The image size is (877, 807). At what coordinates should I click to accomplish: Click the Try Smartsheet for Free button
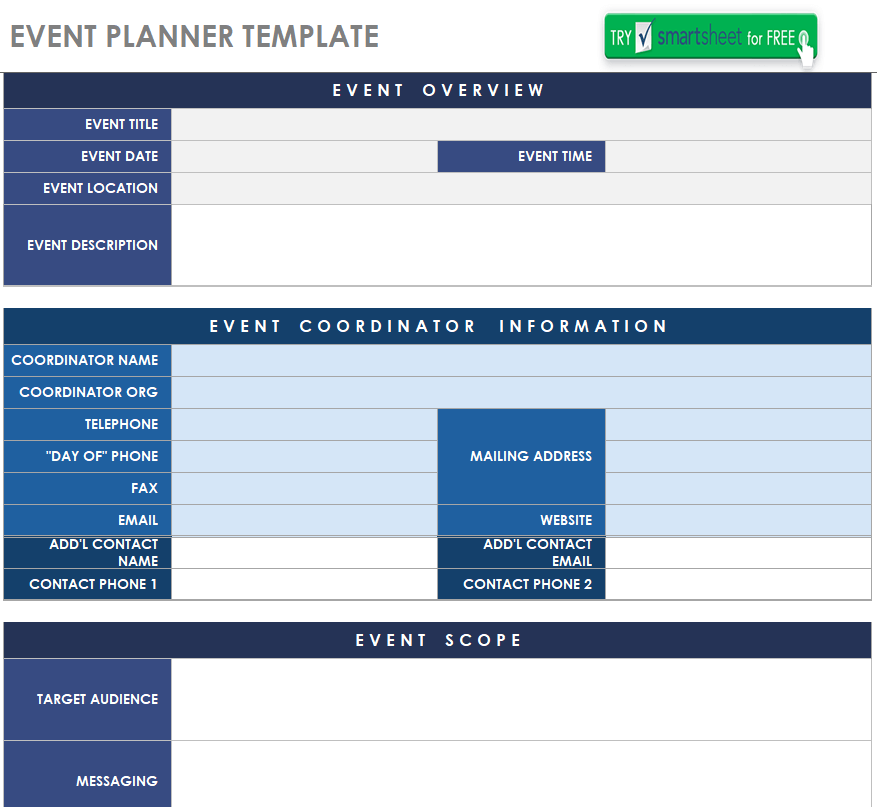pyautogui.click(x=710, y=39)
